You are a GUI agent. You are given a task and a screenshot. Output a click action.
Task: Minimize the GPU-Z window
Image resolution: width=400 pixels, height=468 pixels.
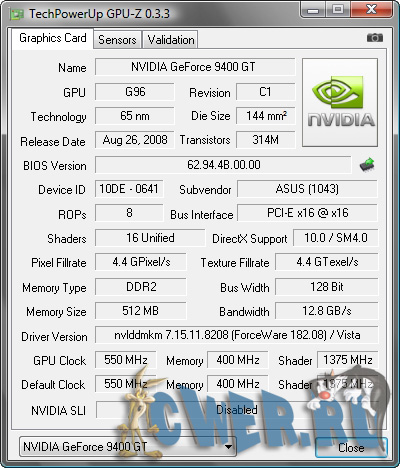pos(313,10)
